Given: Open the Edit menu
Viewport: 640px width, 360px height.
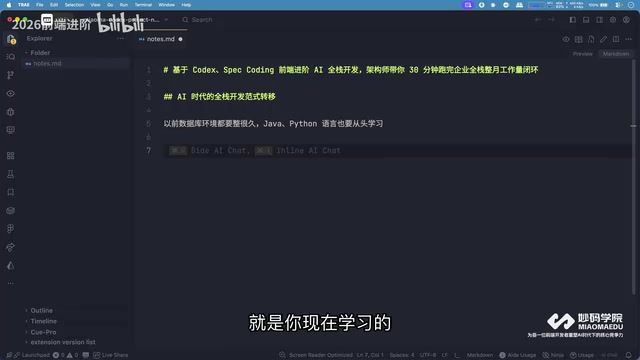Looking at the screenshot, I should point(54,5).
